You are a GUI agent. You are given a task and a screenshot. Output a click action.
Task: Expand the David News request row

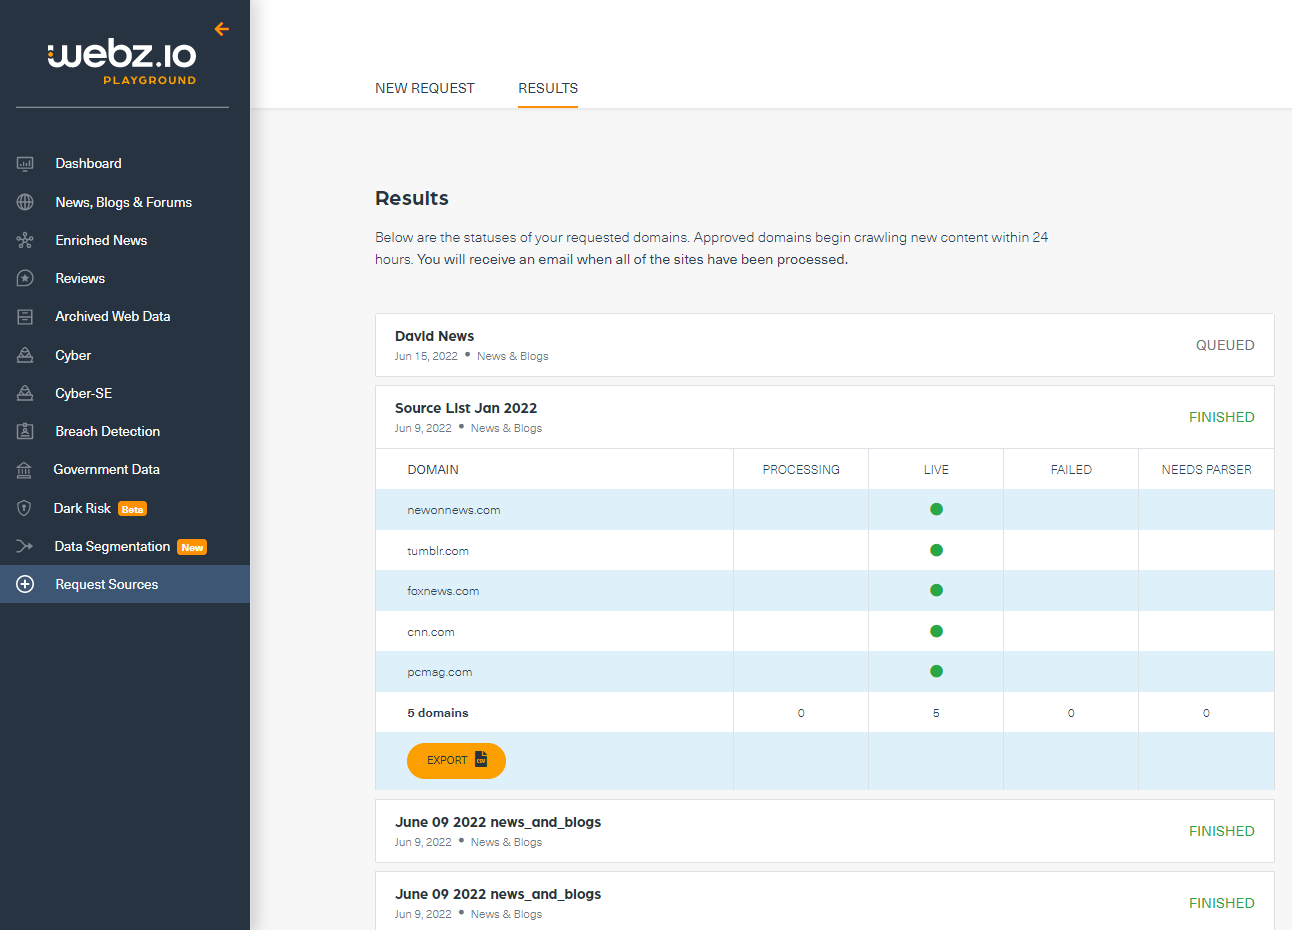pyautogui.click(x=825, y=345)
